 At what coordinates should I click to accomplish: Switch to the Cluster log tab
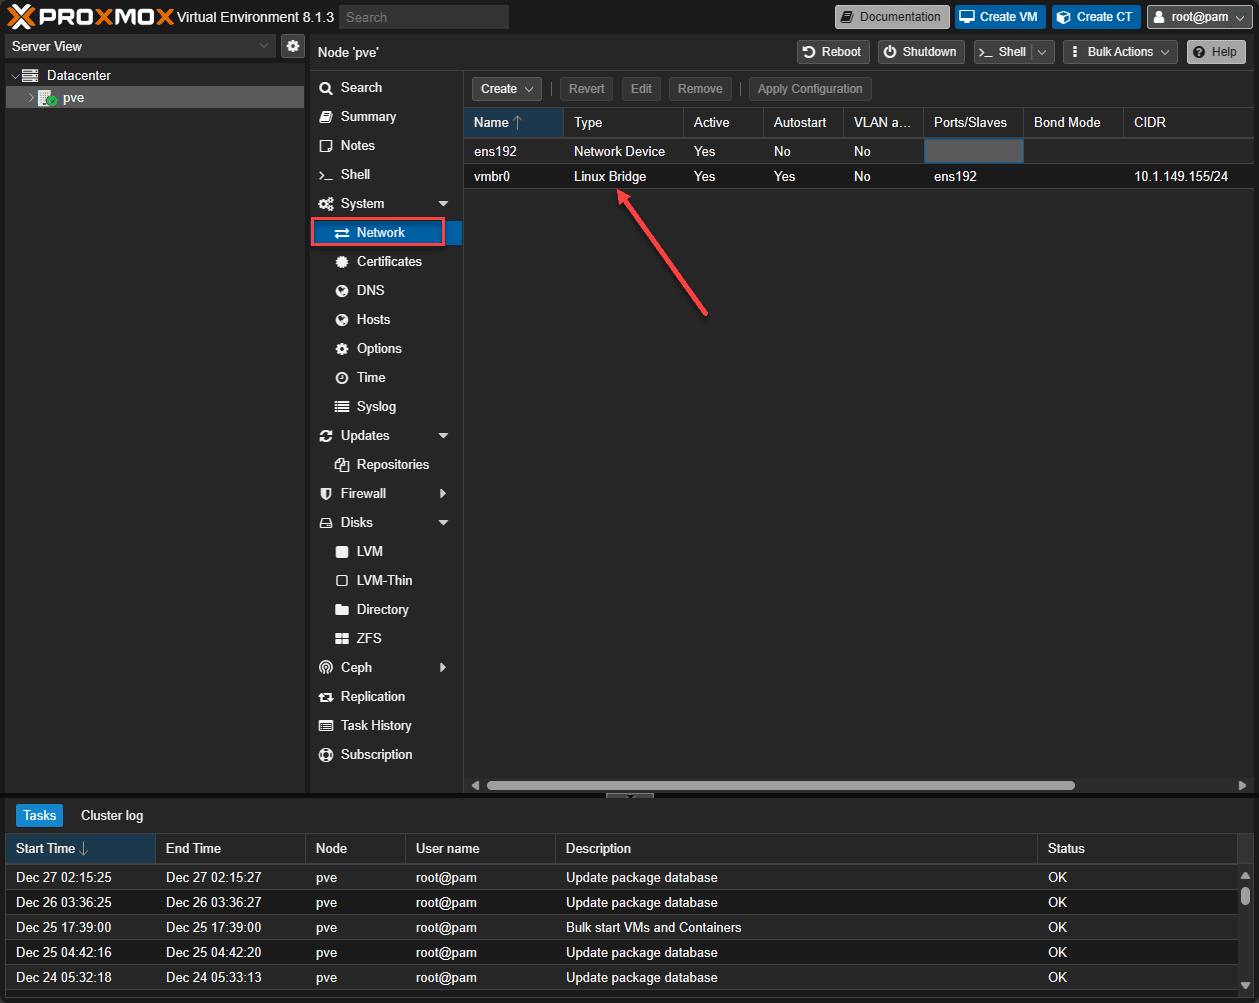click(112, 816)
